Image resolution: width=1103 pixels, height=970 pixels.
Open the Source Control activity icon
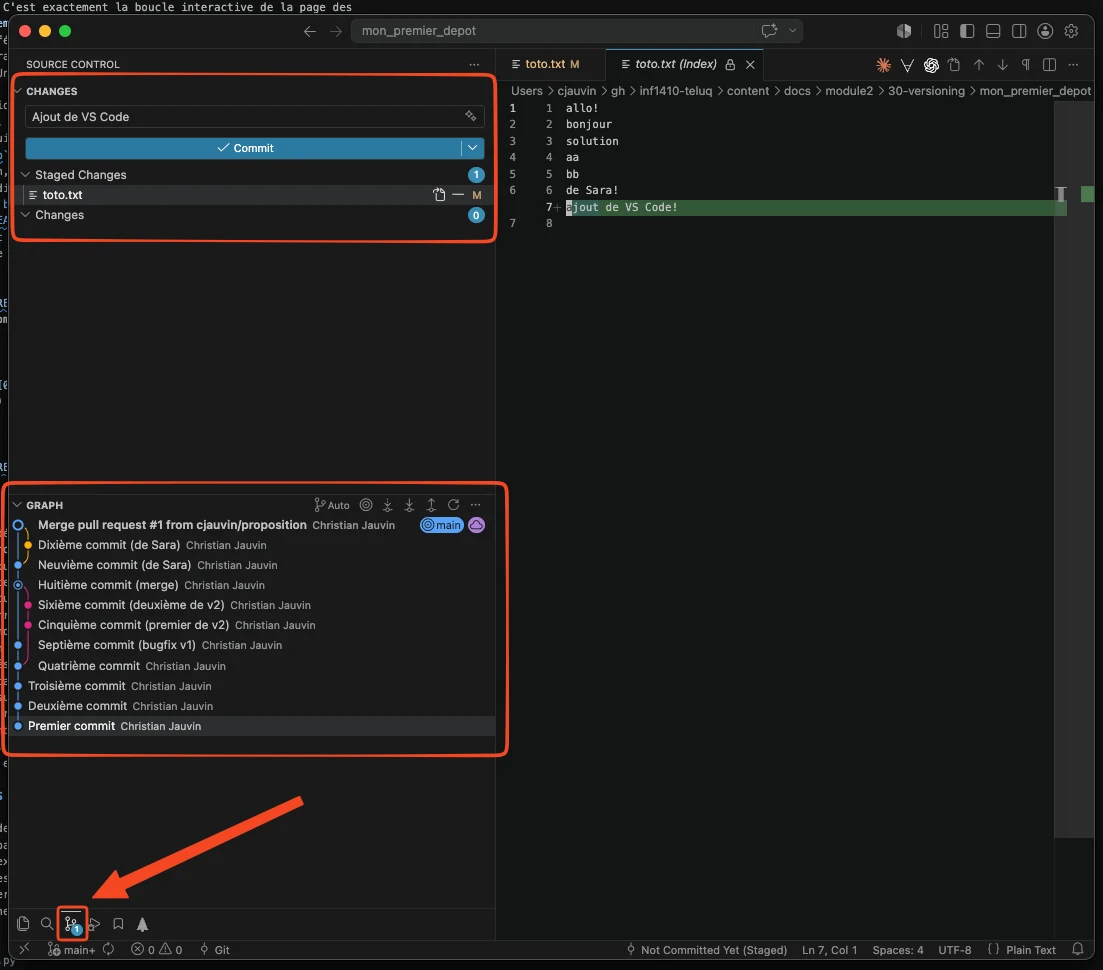[x=72, y=924]
